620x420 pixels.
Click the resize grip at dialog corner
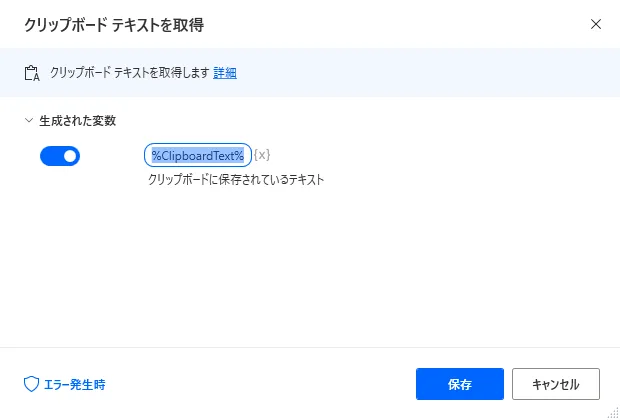(612, 412)
